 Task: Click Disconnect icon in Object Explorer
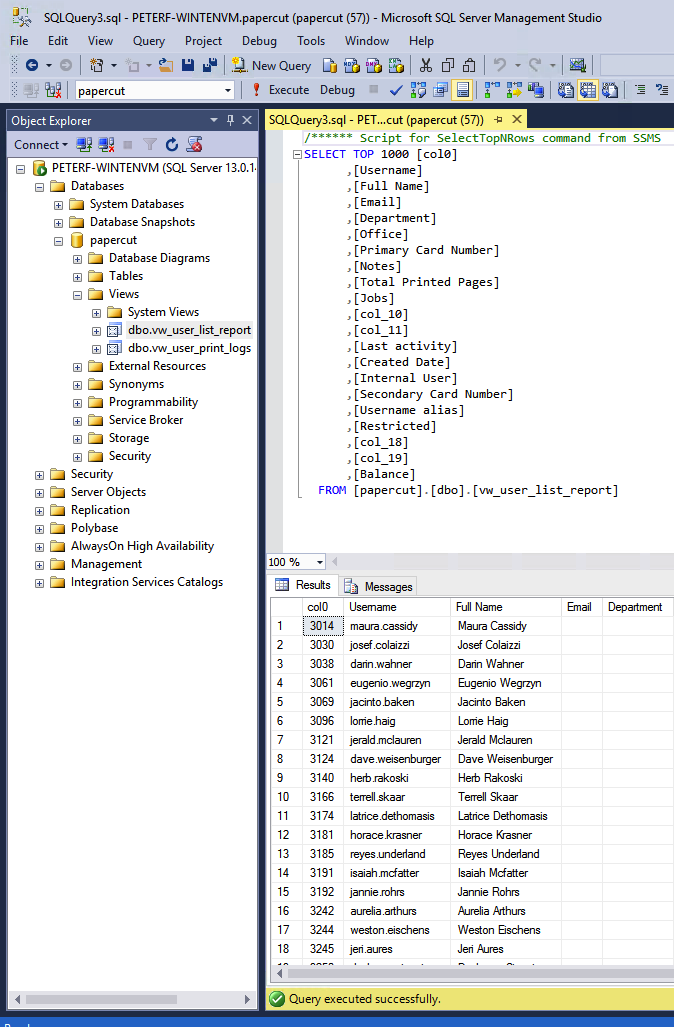106,145
